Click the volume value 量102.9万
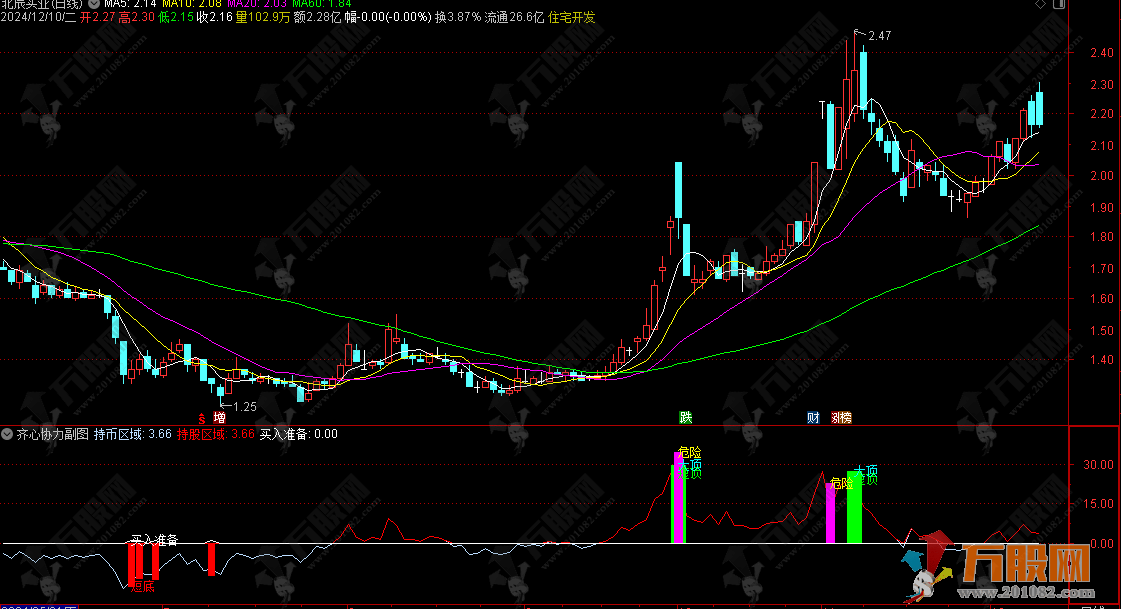Image resolution: width=1121 pixels, height=609 pixels. click(x=263, y=17)
